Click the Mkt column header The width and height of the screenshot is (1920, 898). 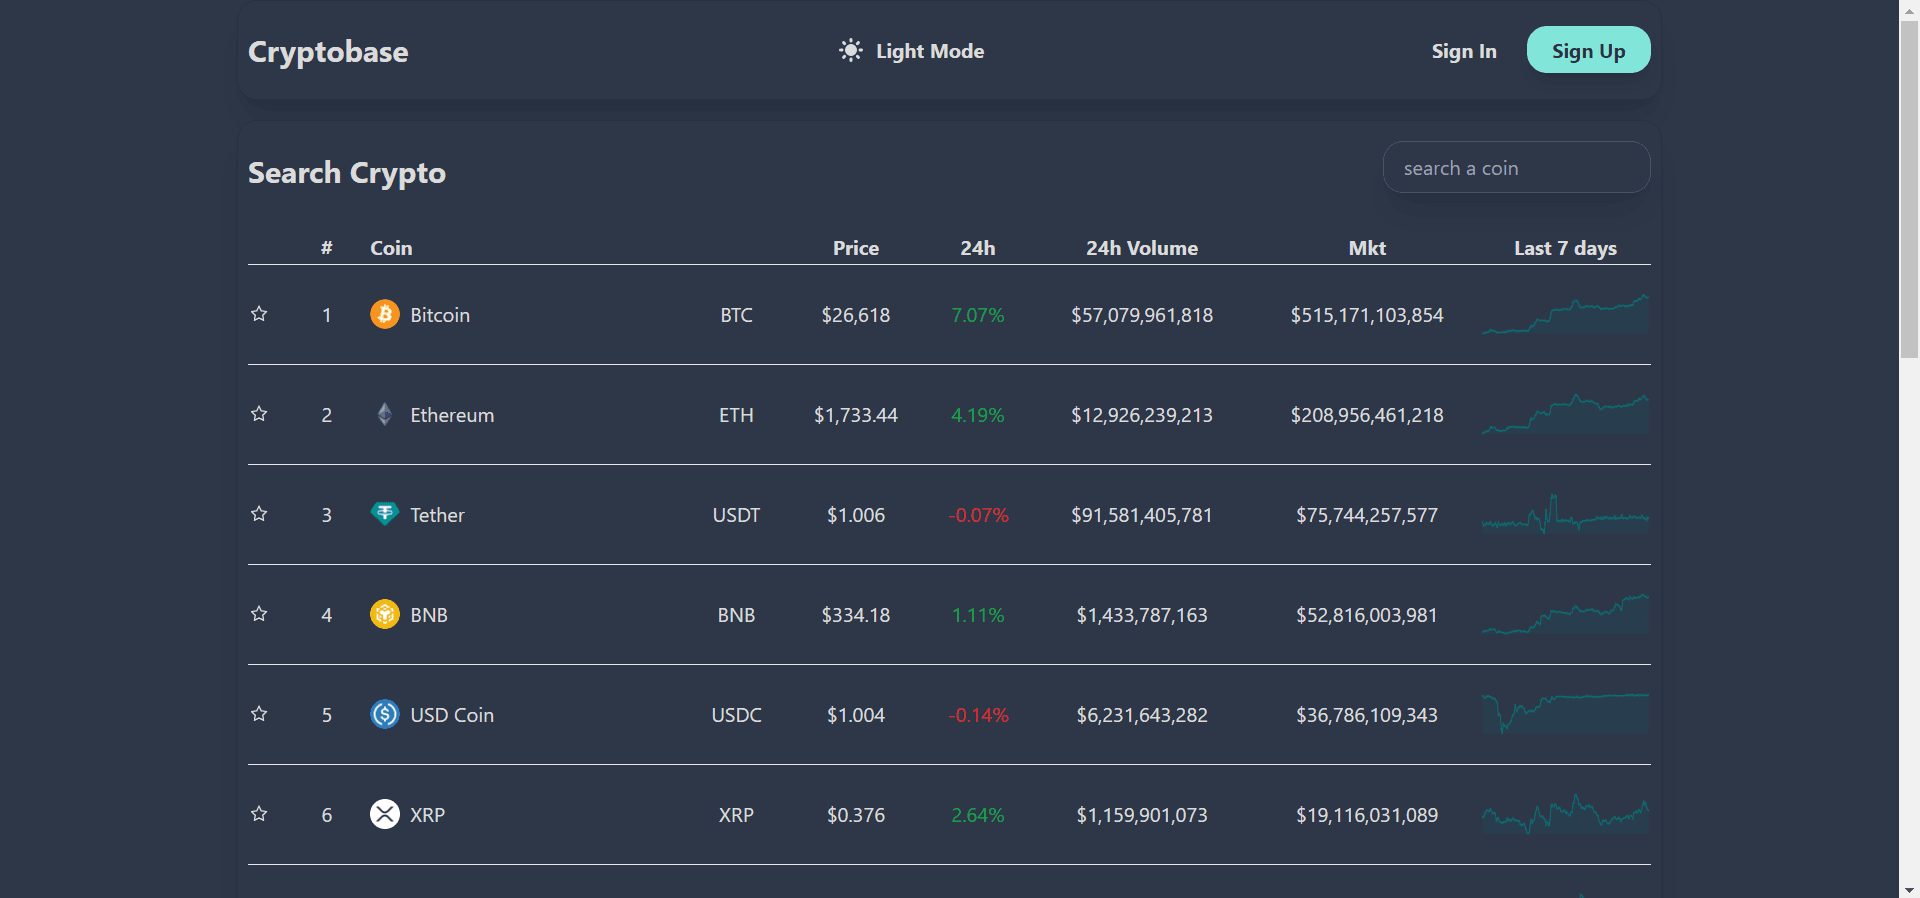1367,248
